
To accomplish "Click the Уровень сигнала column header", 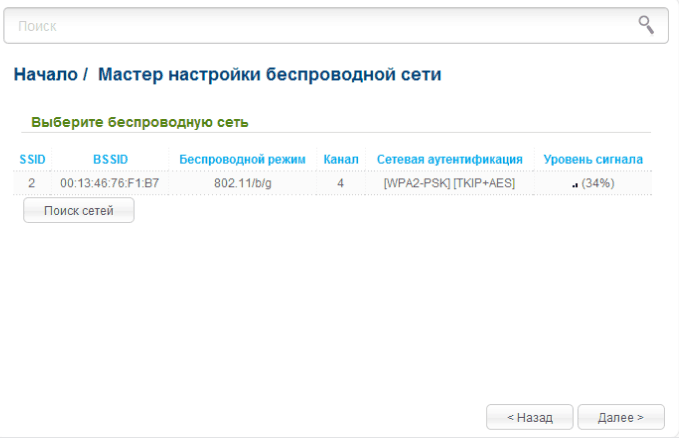I will point(593,159).
